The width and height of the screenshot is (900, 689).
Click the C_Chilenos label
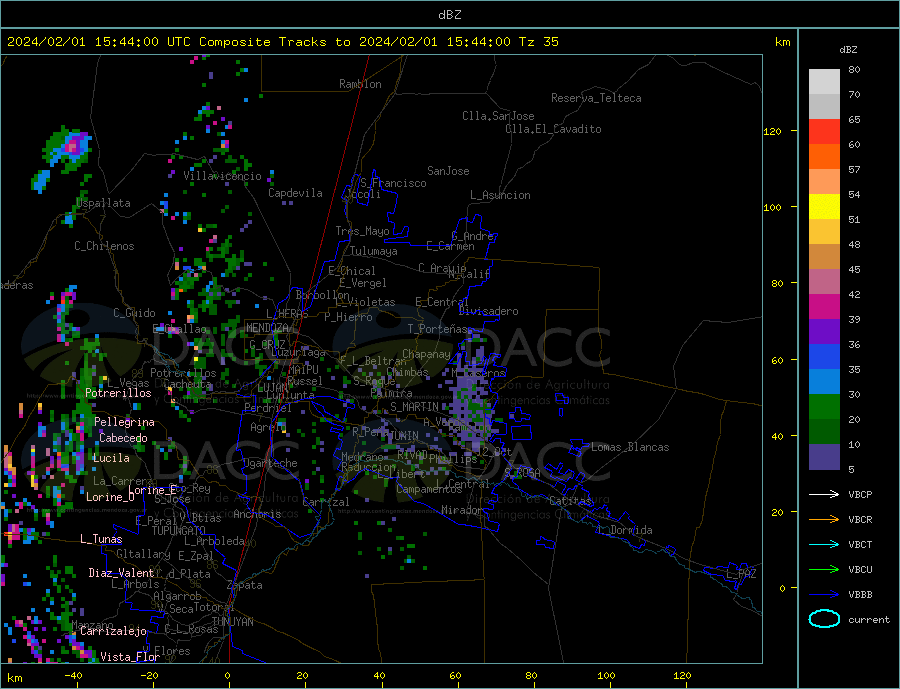tap(104, 246)
